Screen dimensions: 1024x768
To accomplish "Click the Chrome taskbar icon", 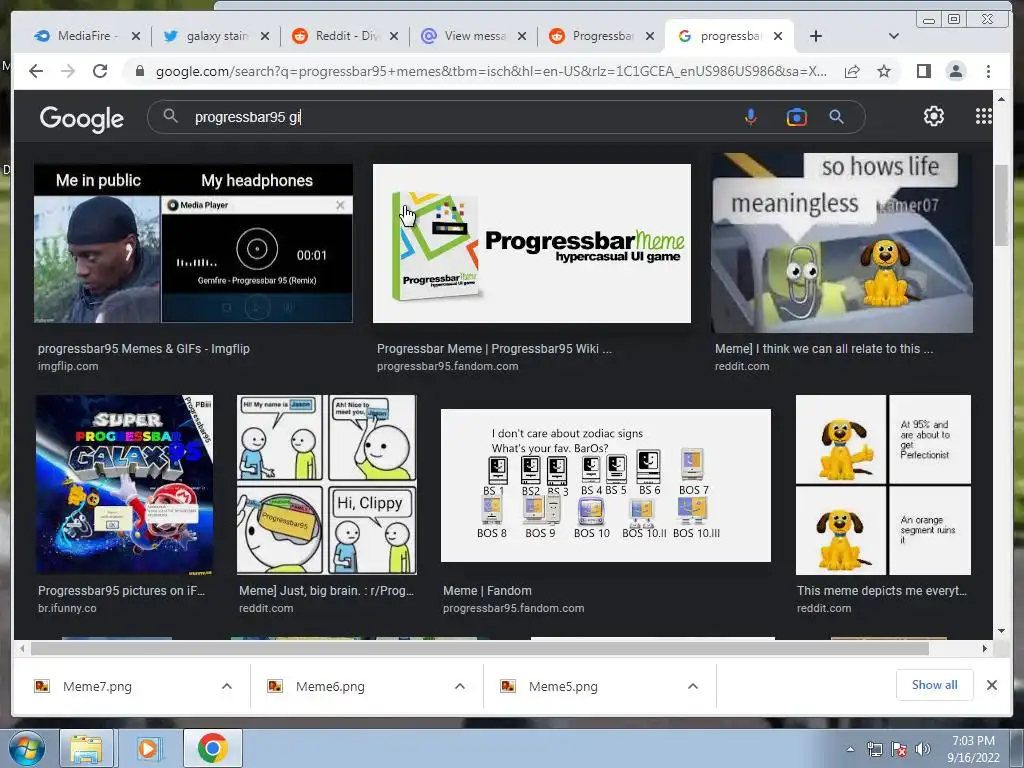I will pyautogui.click(x=212, y=748).
